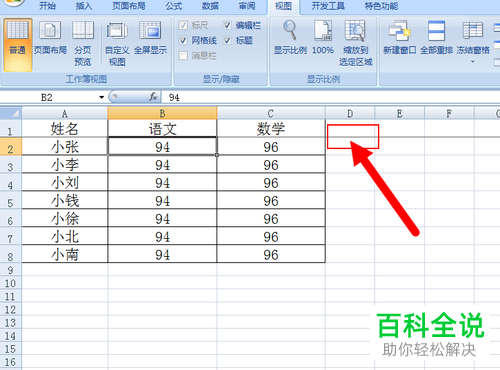Arrange All windows (全部重排)
This screenshot has width=500, height=370.
(436, 37)
